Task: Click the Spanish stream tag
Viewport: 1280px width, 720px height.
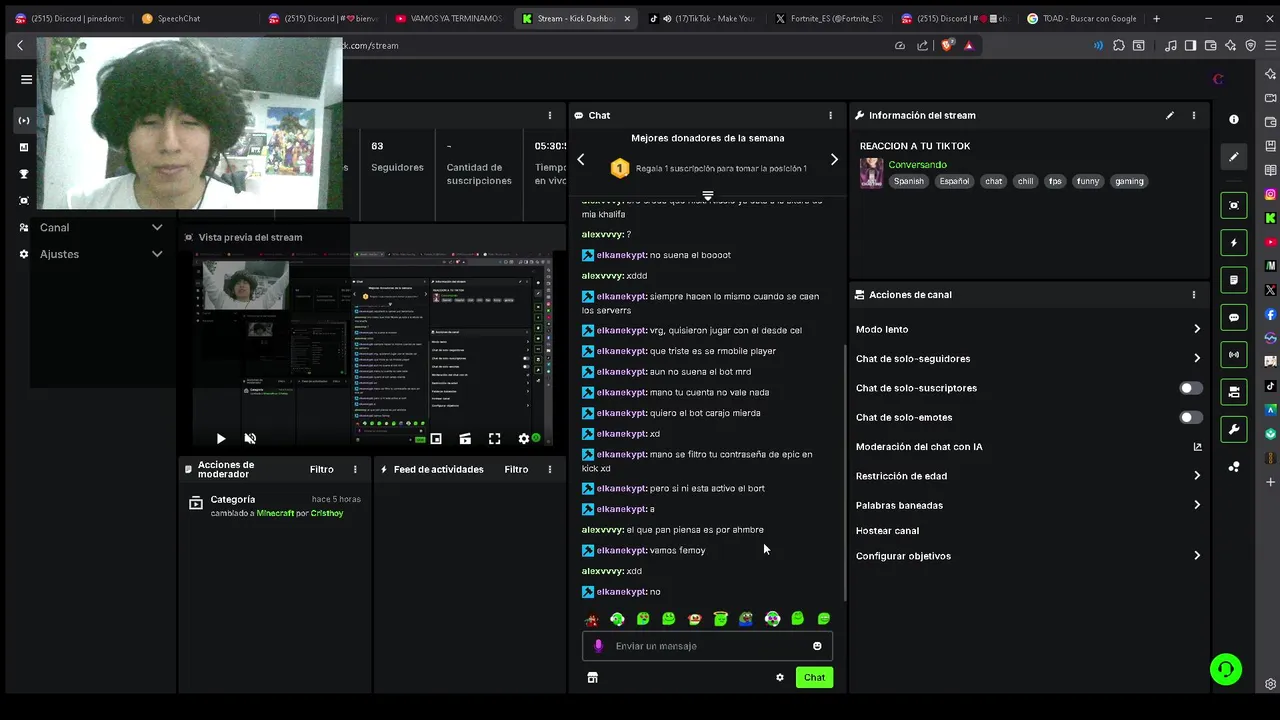Action: pos(909,181)
